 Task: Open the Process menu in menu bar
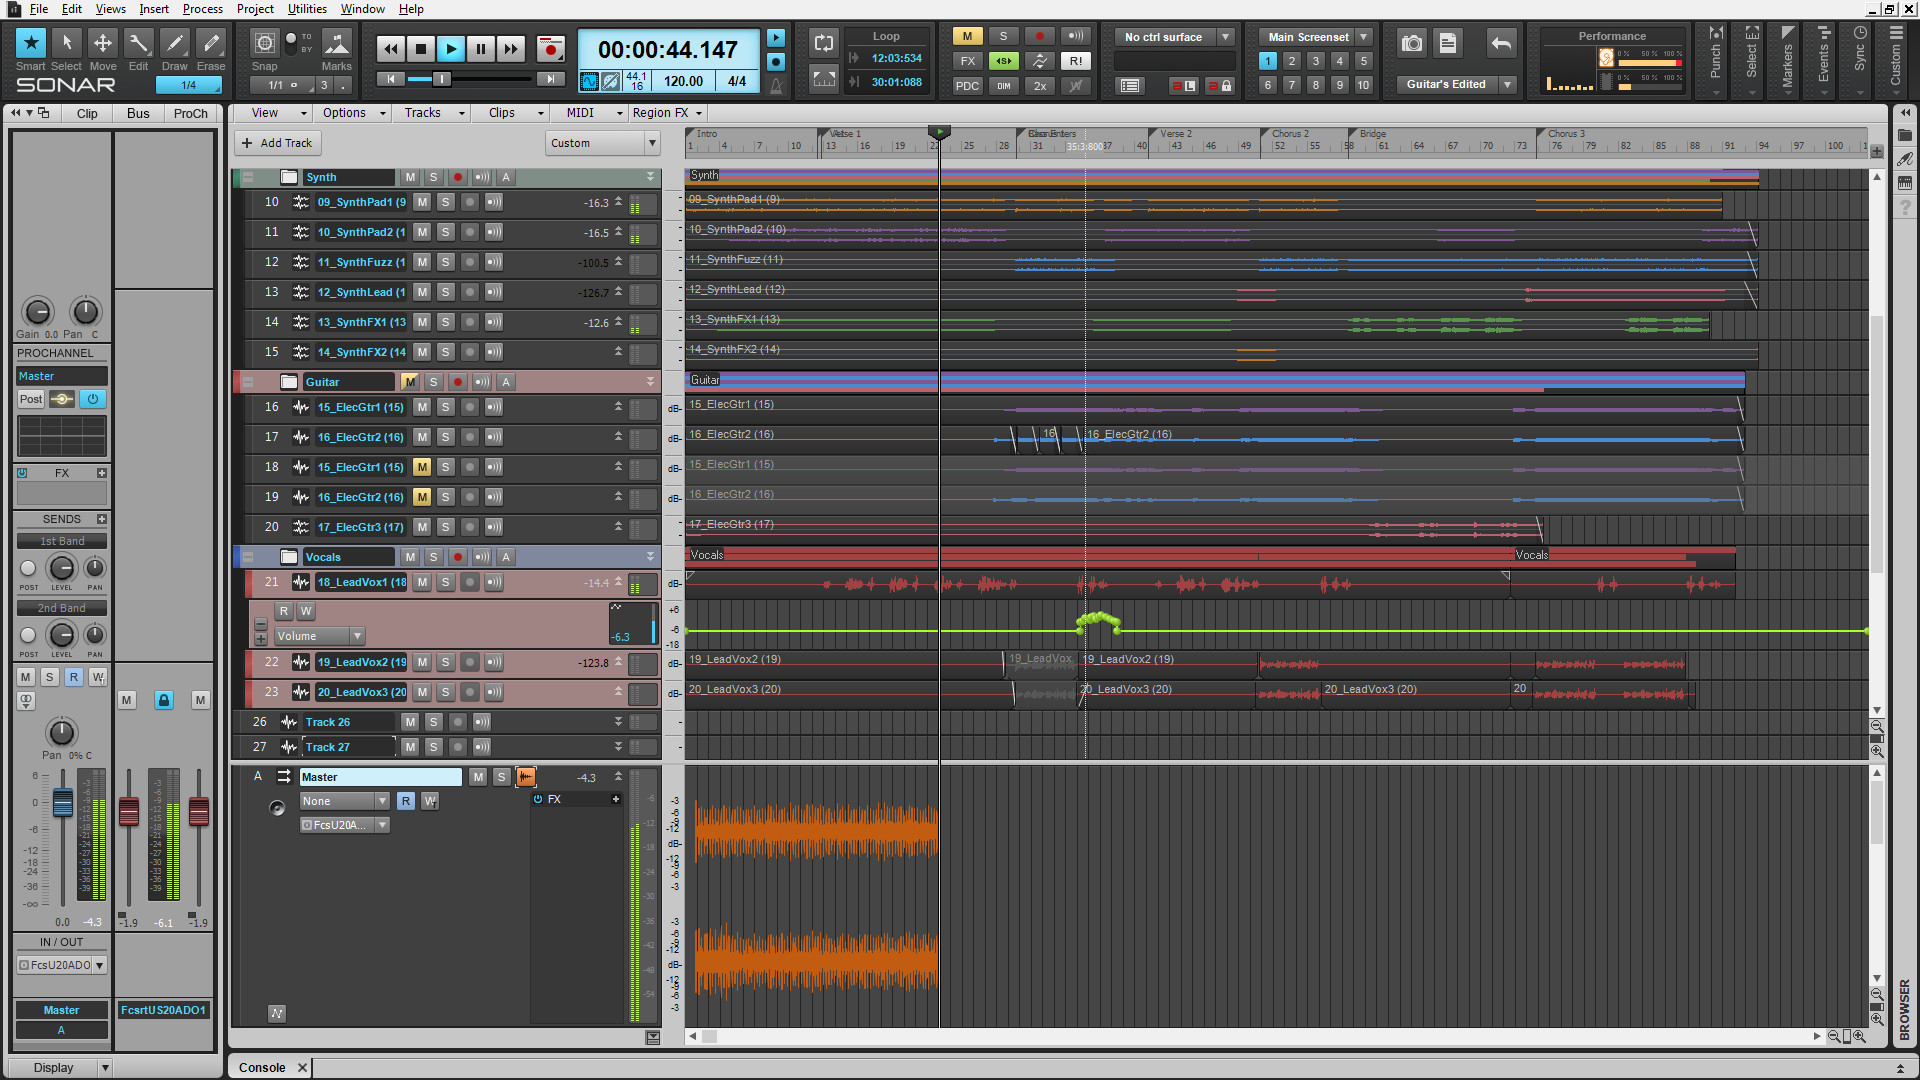coord(204,9)
